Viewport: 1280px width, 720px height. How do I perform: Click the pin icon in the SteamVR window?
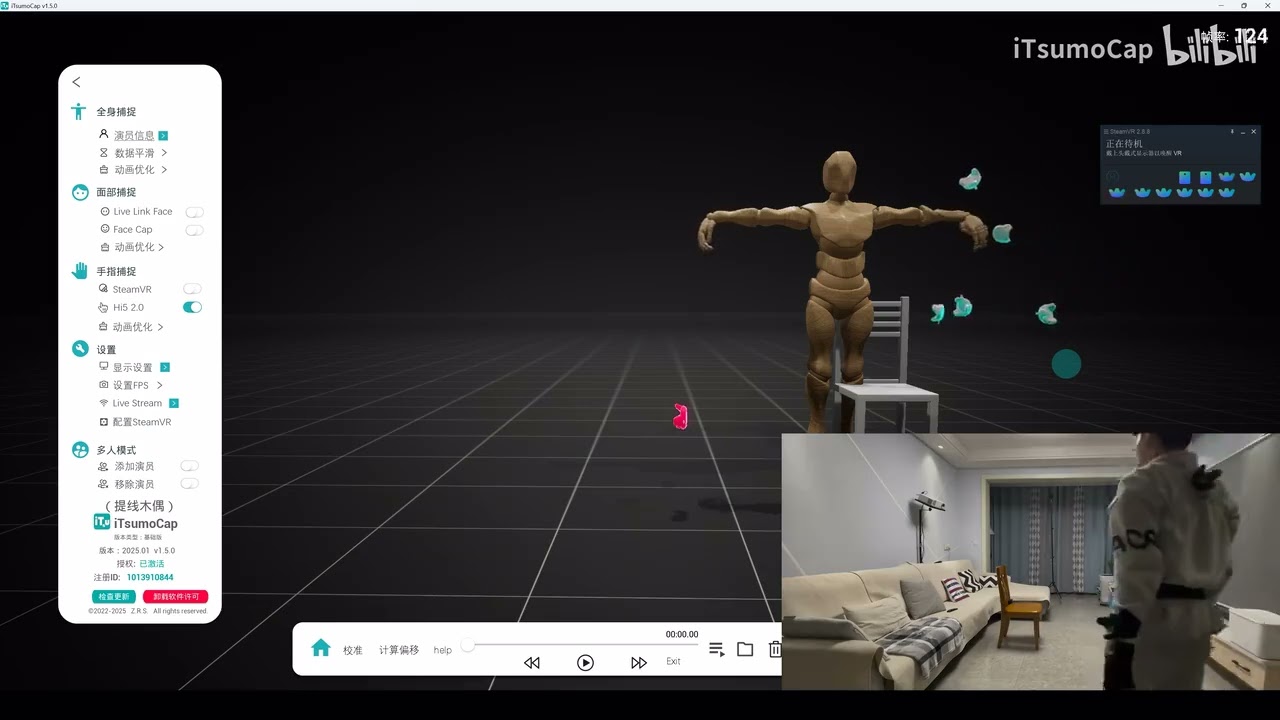pyautogui.click(x=1232, y=131)
